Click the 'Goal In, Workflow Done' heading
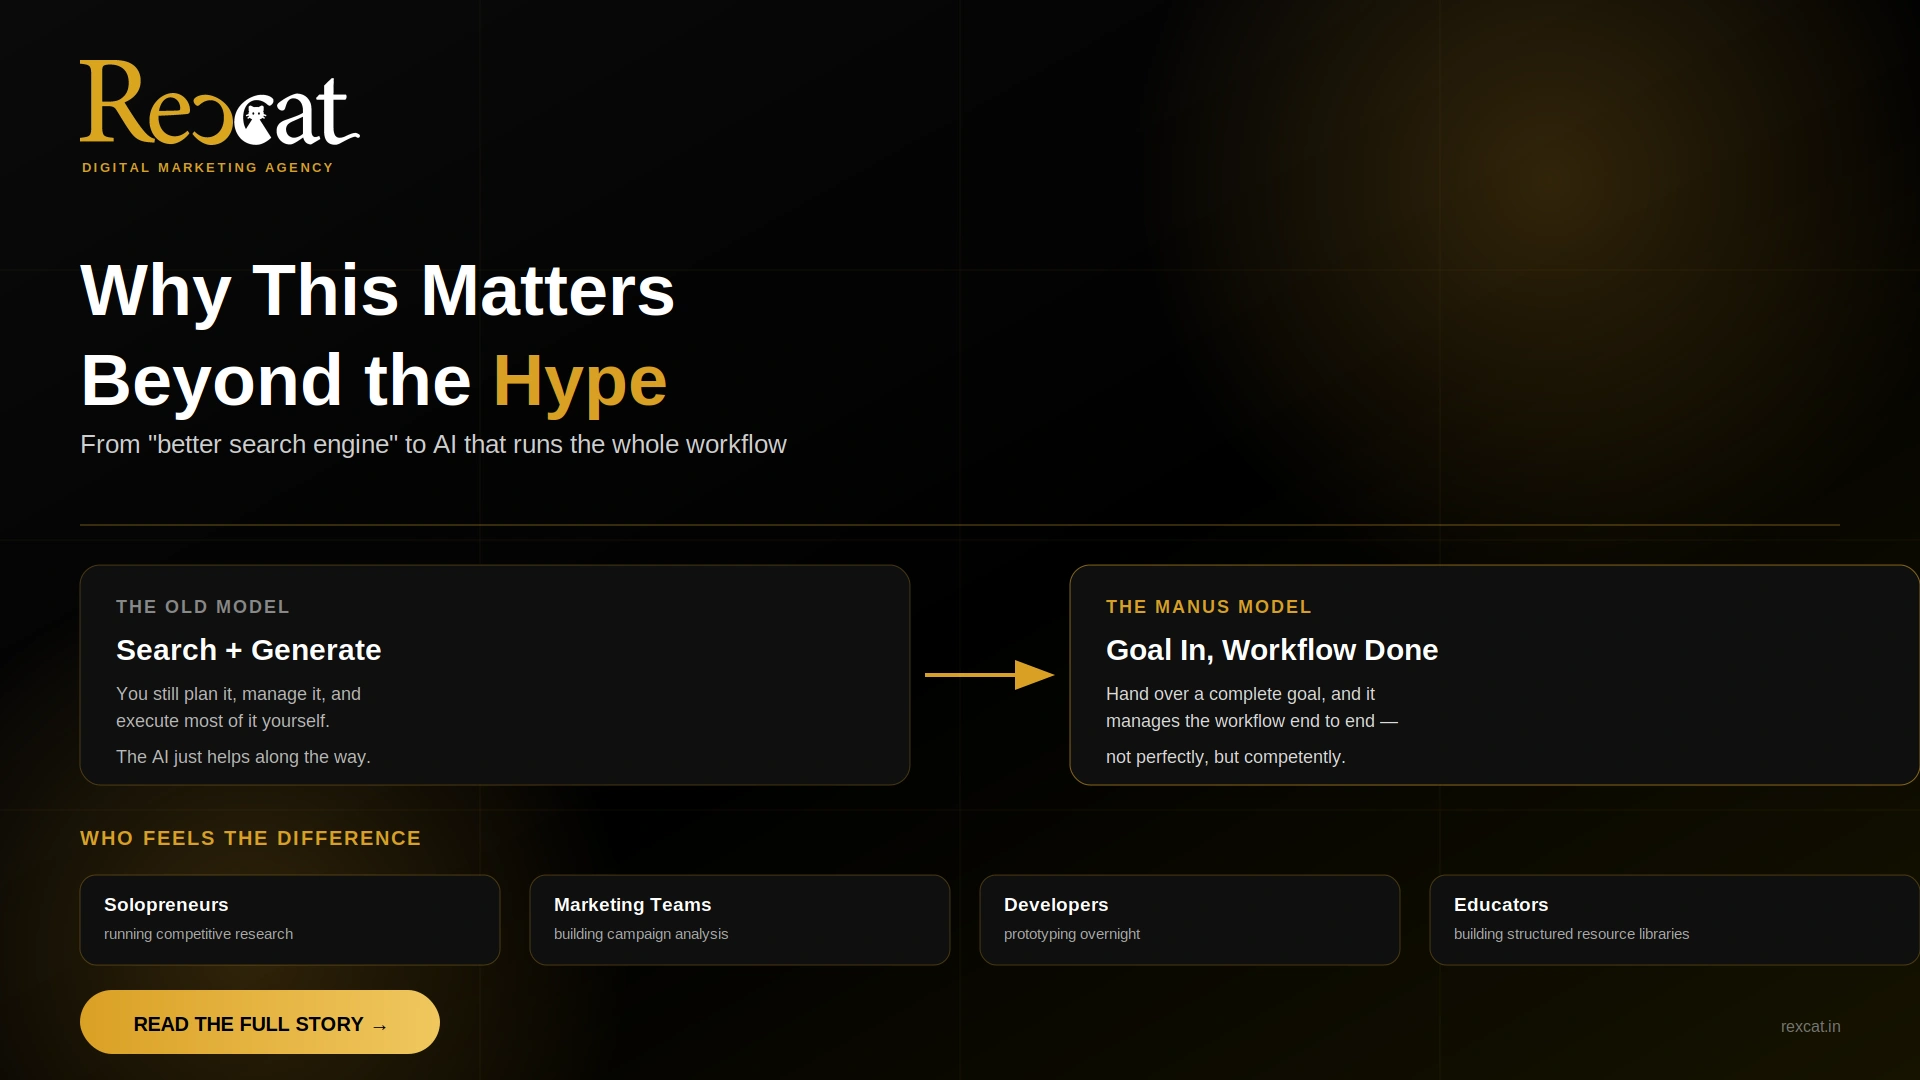This screenshot has height=1080, width=1920. 1272,650
